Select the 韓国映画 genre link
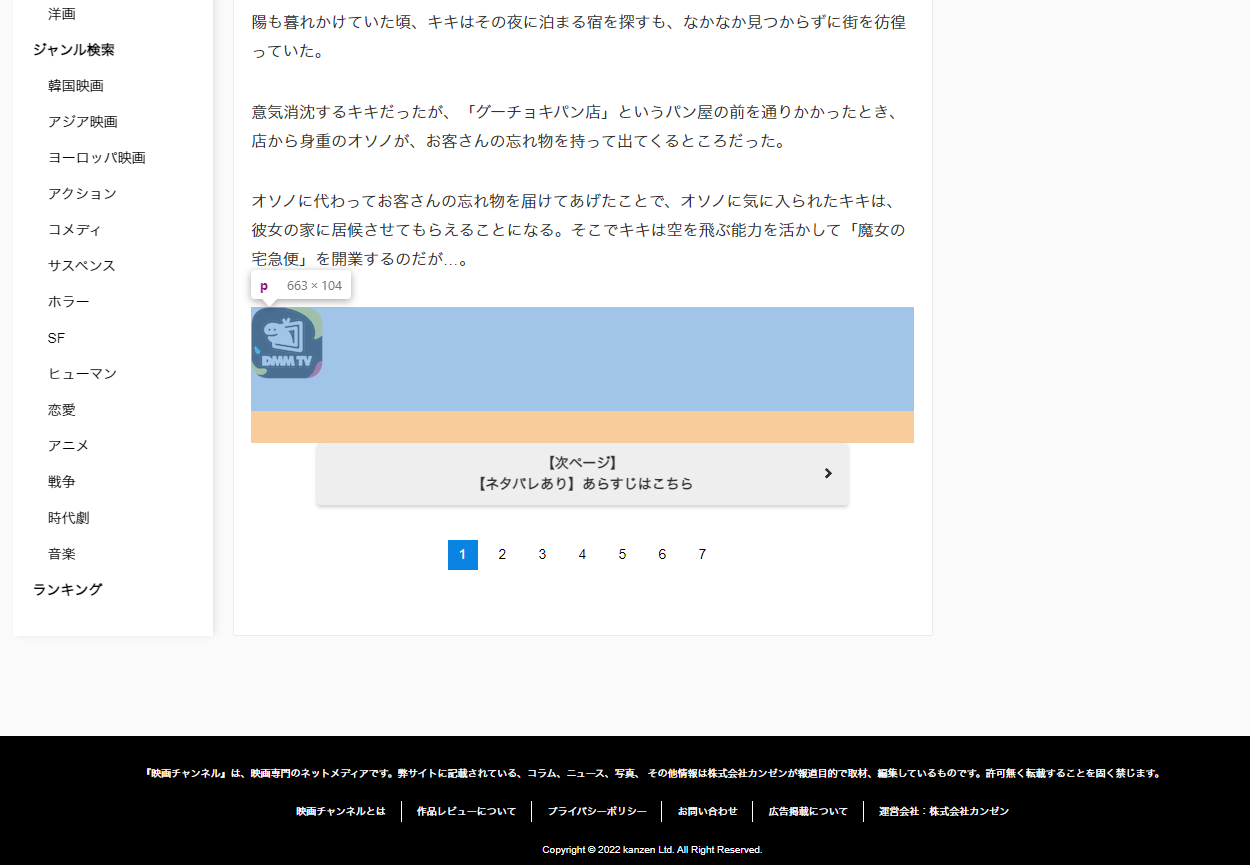 click(76, 85)
